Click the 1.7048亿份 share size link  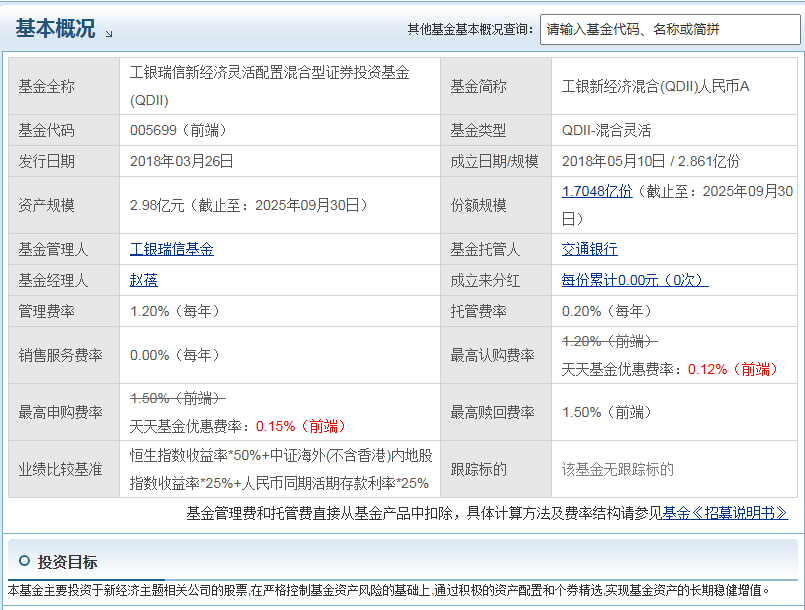(597, 191)
